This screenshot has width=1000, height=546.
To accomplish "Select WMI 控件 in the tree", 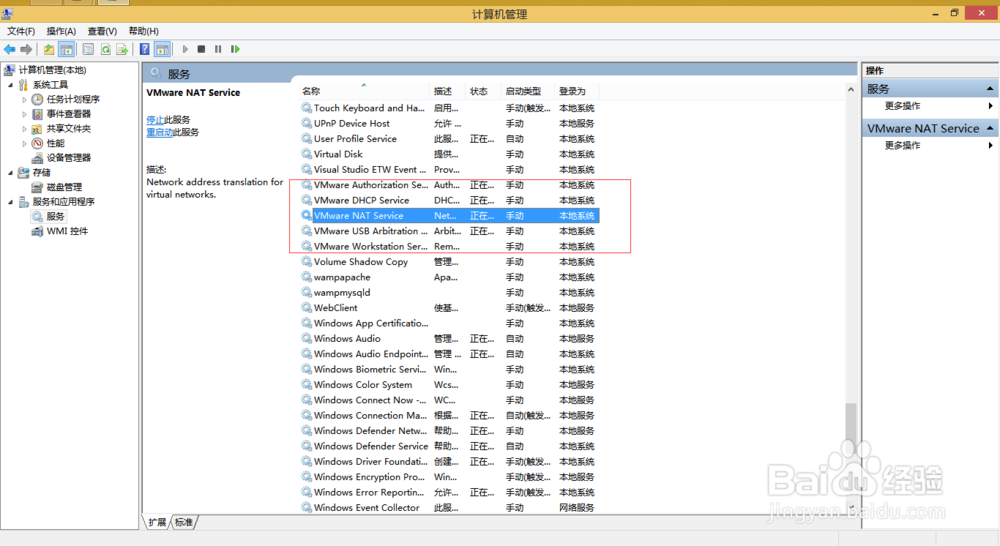I will (67, 231).
